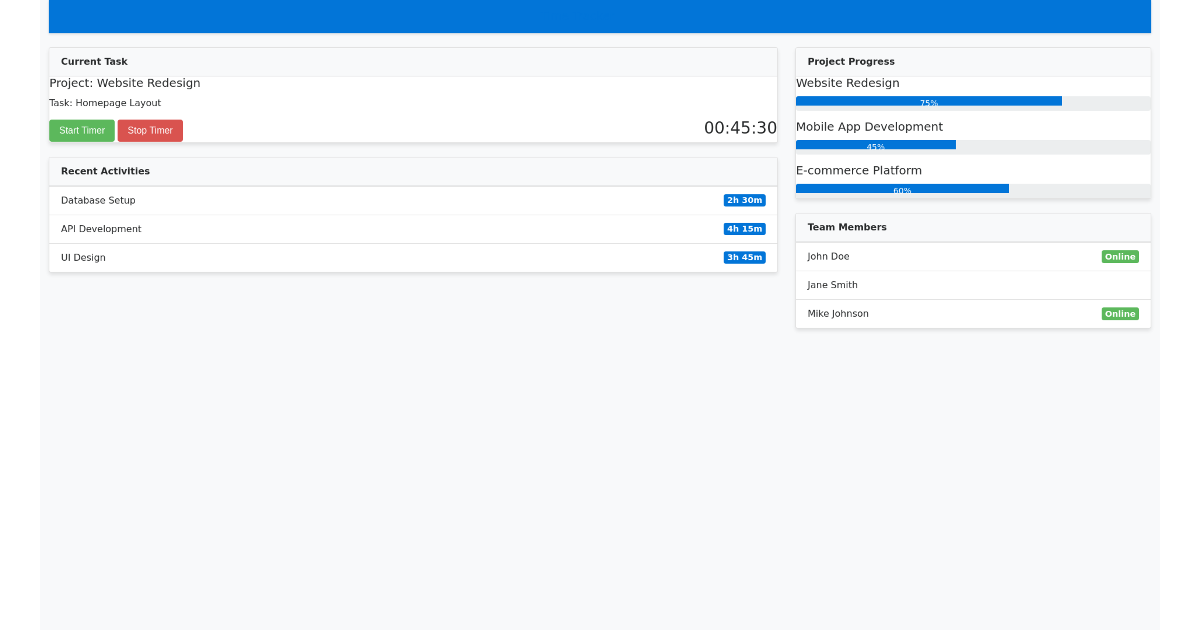Select the E-commerce Platform 60% progress bar
1200x630 pixels.
901,188
